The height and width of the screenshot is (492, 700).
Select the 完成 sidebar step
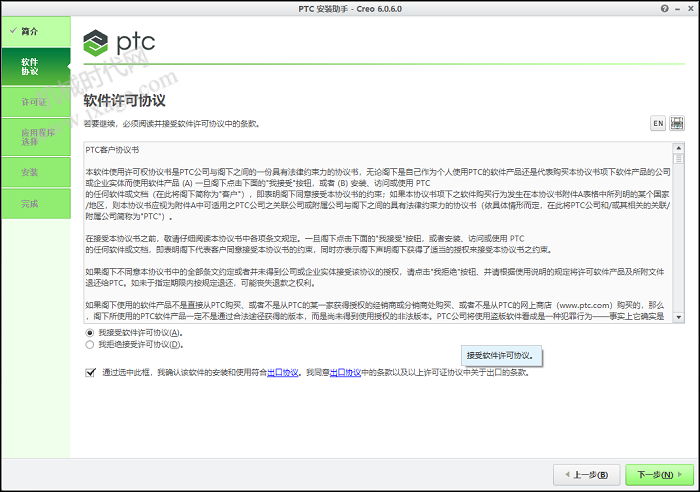36,204
